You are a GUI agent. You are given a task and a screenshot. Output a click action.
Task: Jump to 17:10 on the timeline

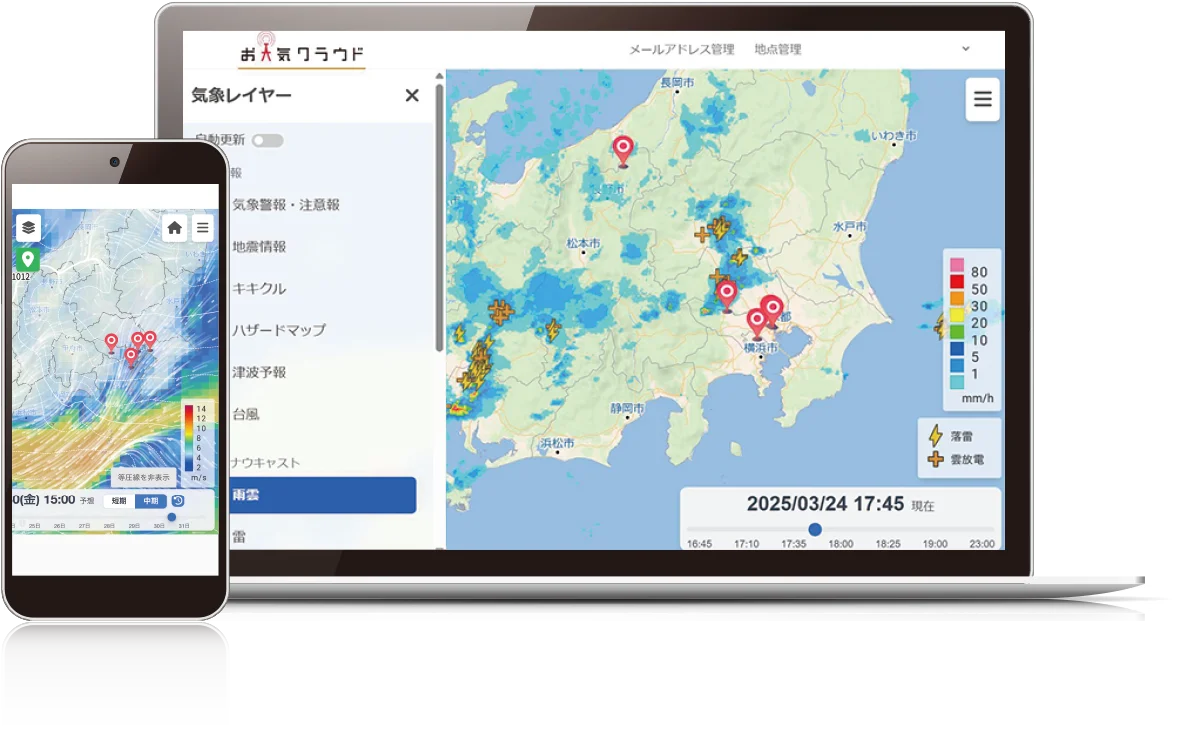746,544
